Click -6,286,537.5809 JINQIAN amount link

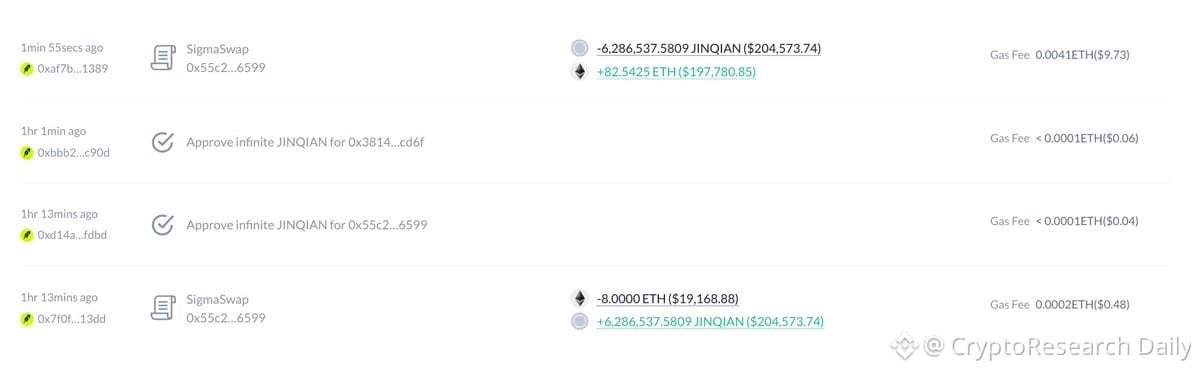709,48
